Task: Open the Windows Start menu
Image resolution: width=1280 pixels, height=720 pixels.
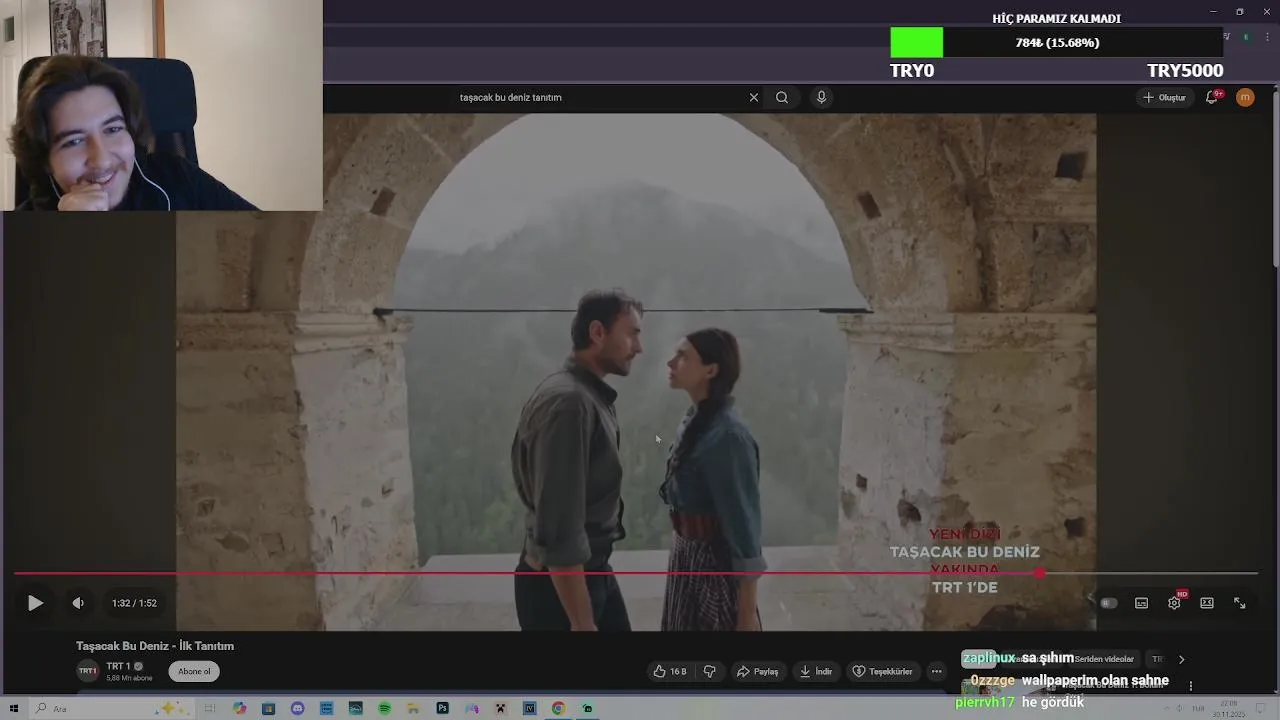Action: [x=14, y=708]
